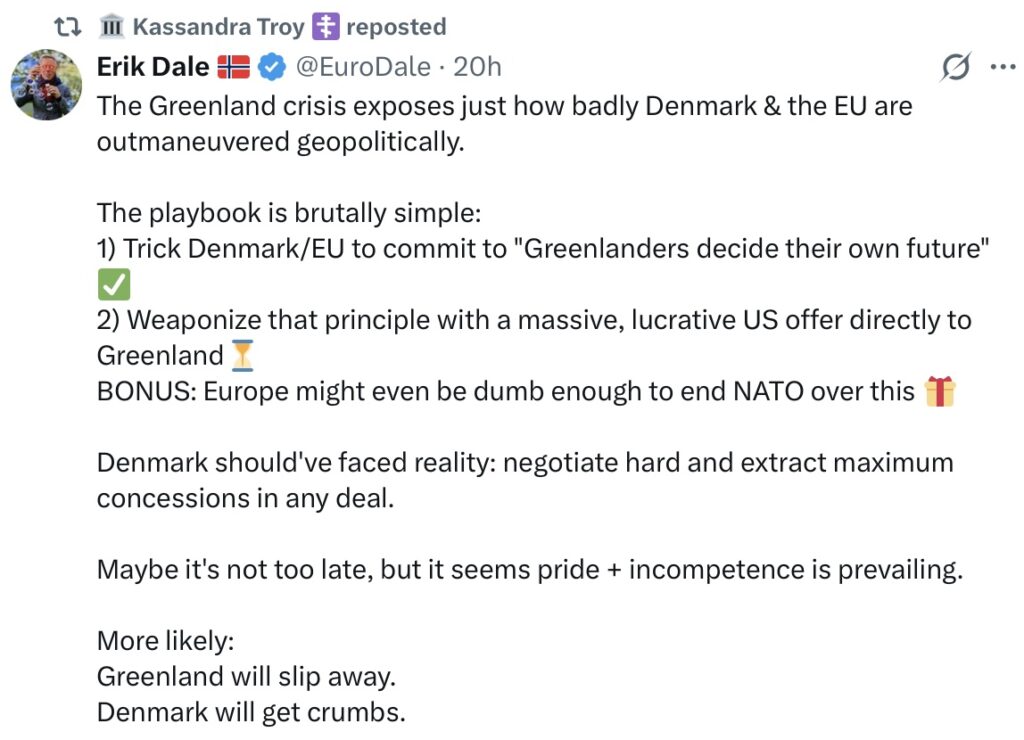Screen dimensions: 1024x740
Task: Click the purple cross emoji after Kassandra Troy
Action: coord(324,27)
